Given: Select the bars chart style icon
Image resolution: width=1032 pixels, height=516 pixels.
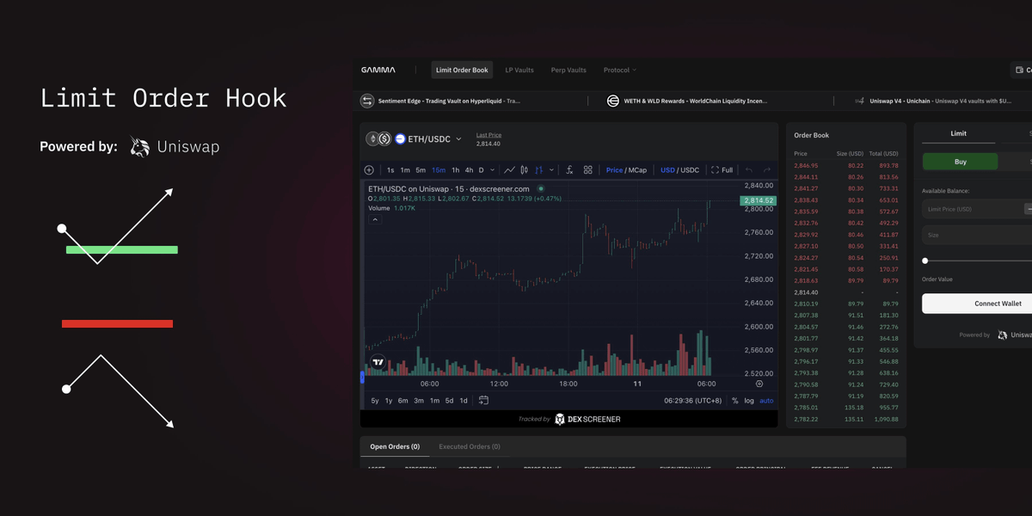Looking at the screenshot, I should 539,170.
